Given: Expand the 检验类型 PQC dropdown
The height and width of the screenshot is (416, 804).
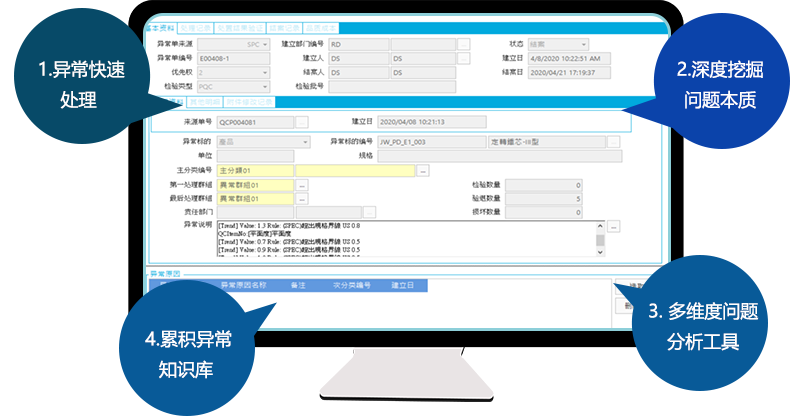Looking at the screenshot, I should coord(264,87).
